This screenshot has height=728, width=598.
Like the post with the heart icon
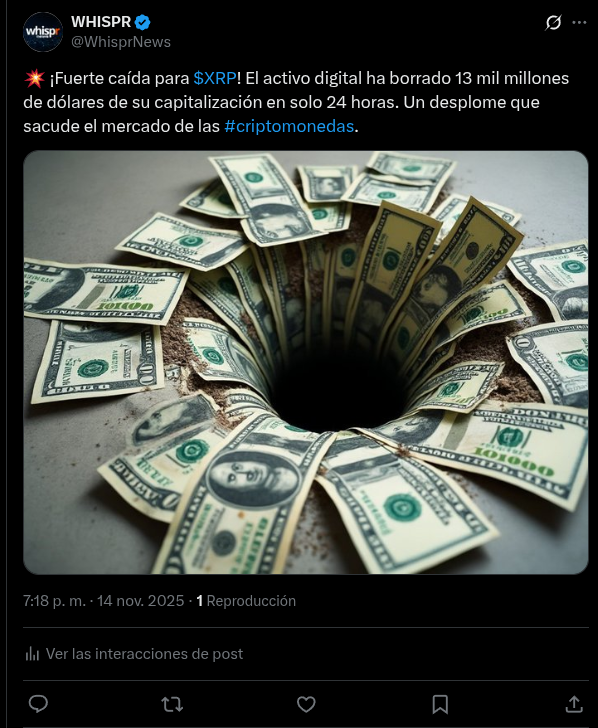click(x=306, y=704)
